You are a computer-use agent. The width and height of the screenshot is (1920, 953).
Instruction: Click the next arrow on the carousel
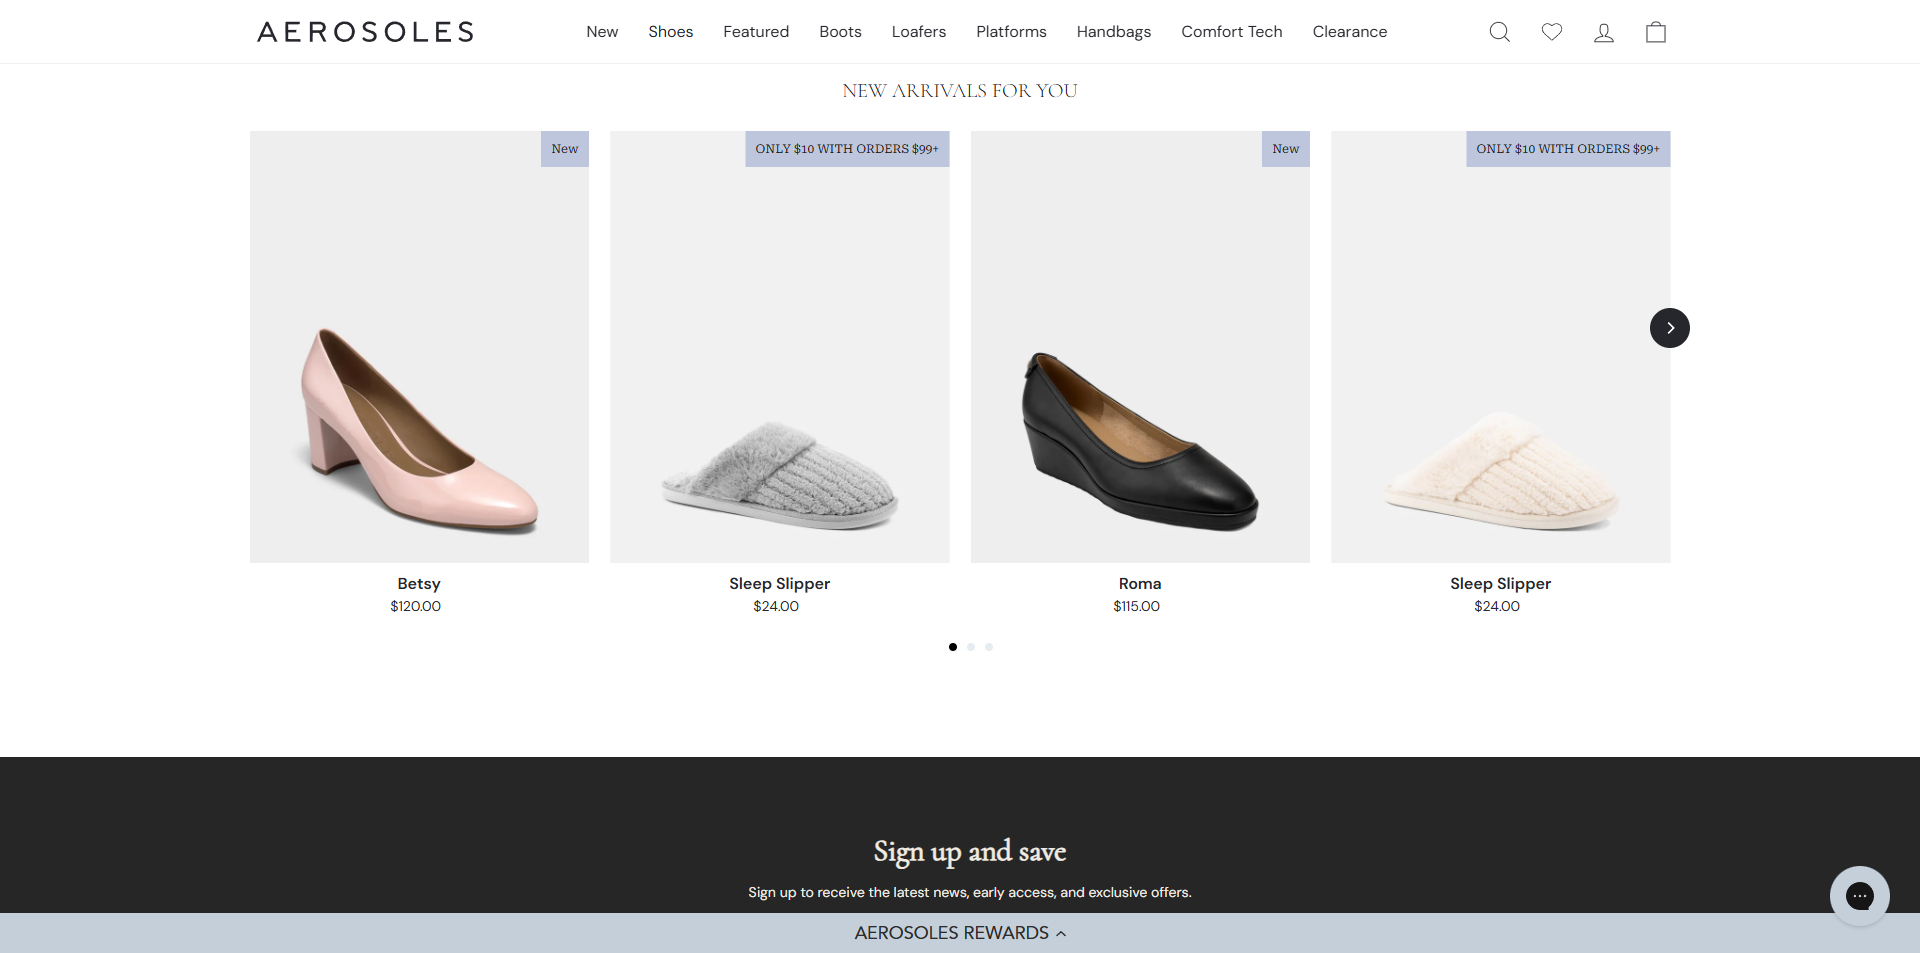tap(1668, 327)
